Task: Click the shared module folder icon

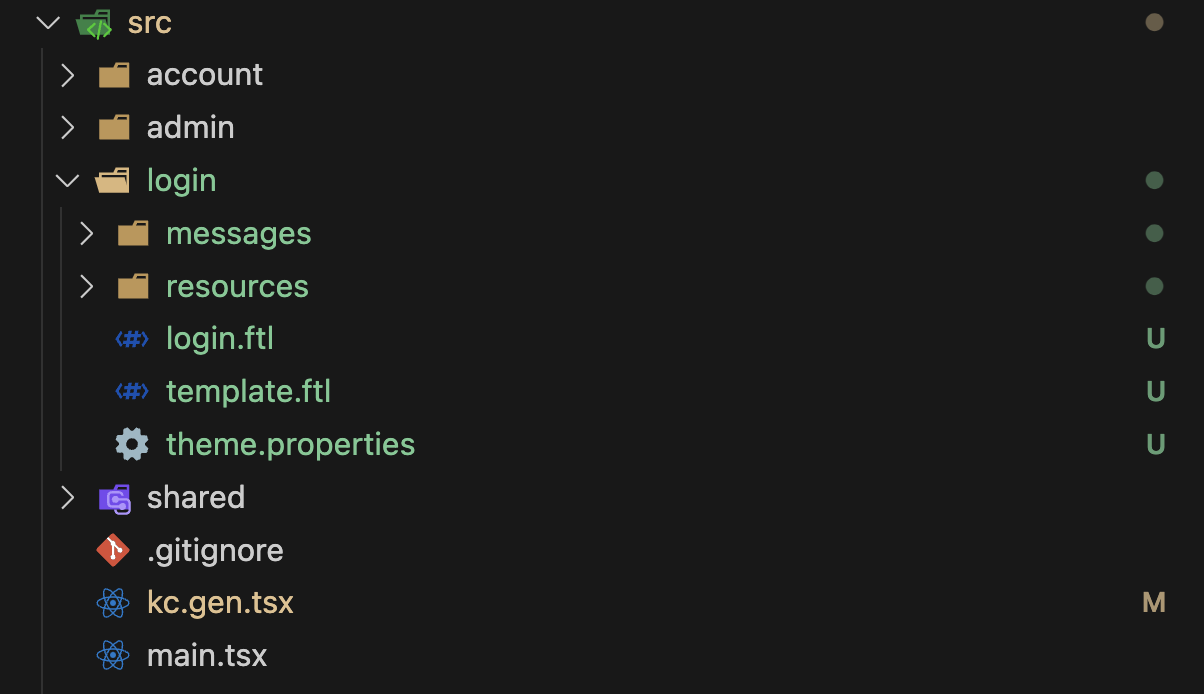Action: tap(112, 497)
